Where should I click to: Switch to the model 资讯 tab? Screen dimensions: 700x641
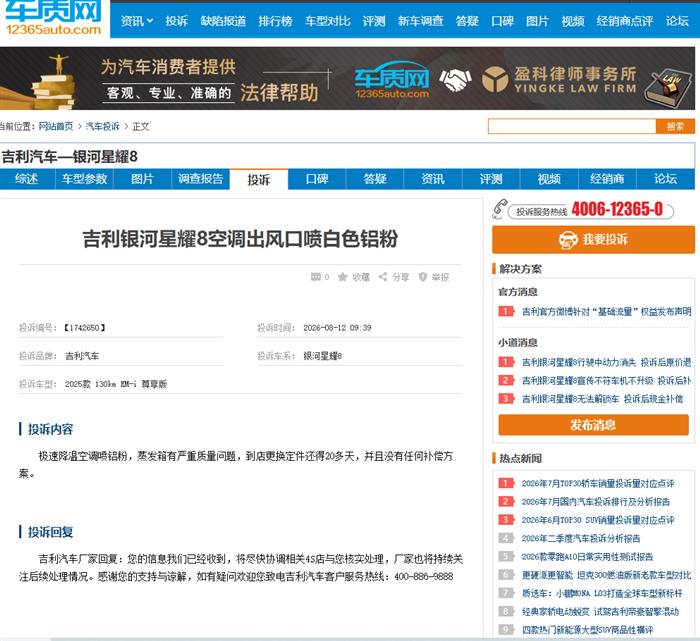(x=433, y=179)
